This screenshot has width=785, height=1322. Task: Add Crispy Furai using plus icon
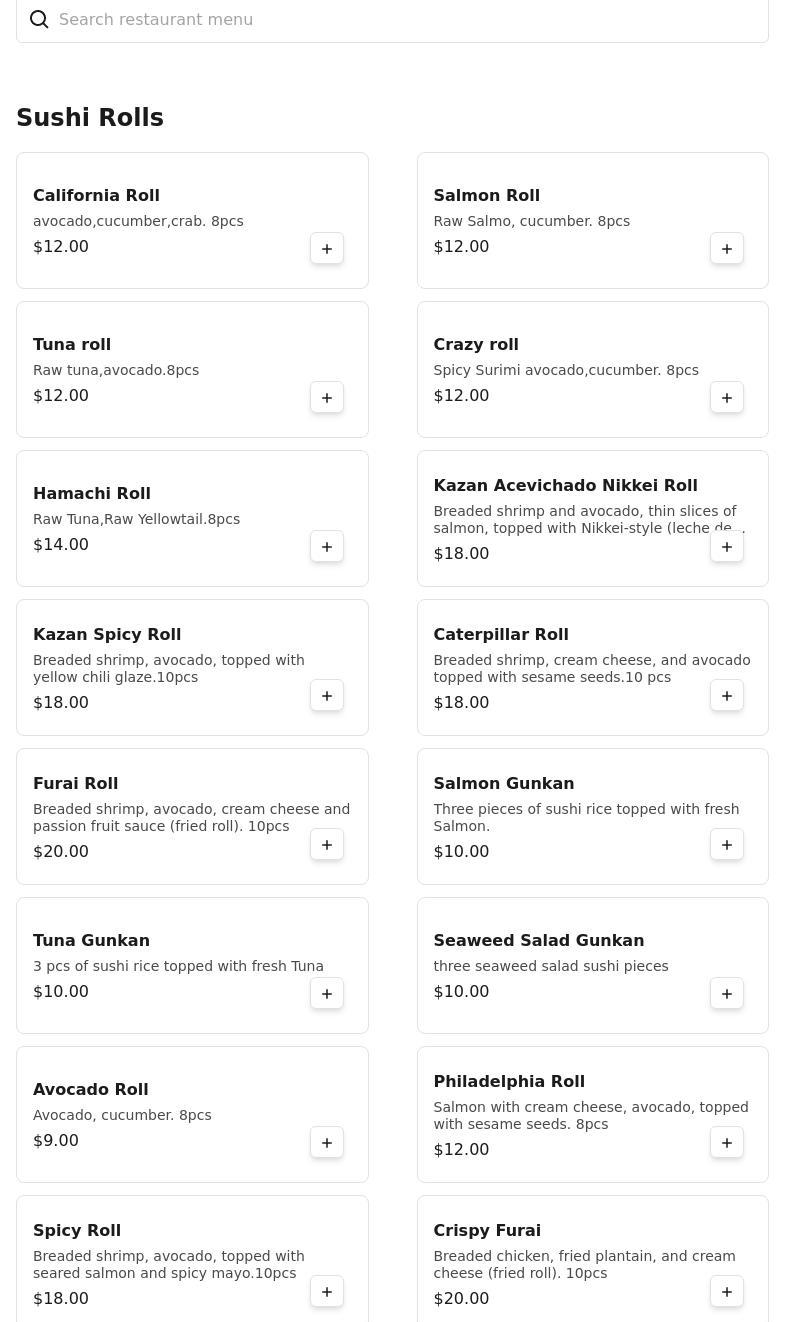[727, 1292]
